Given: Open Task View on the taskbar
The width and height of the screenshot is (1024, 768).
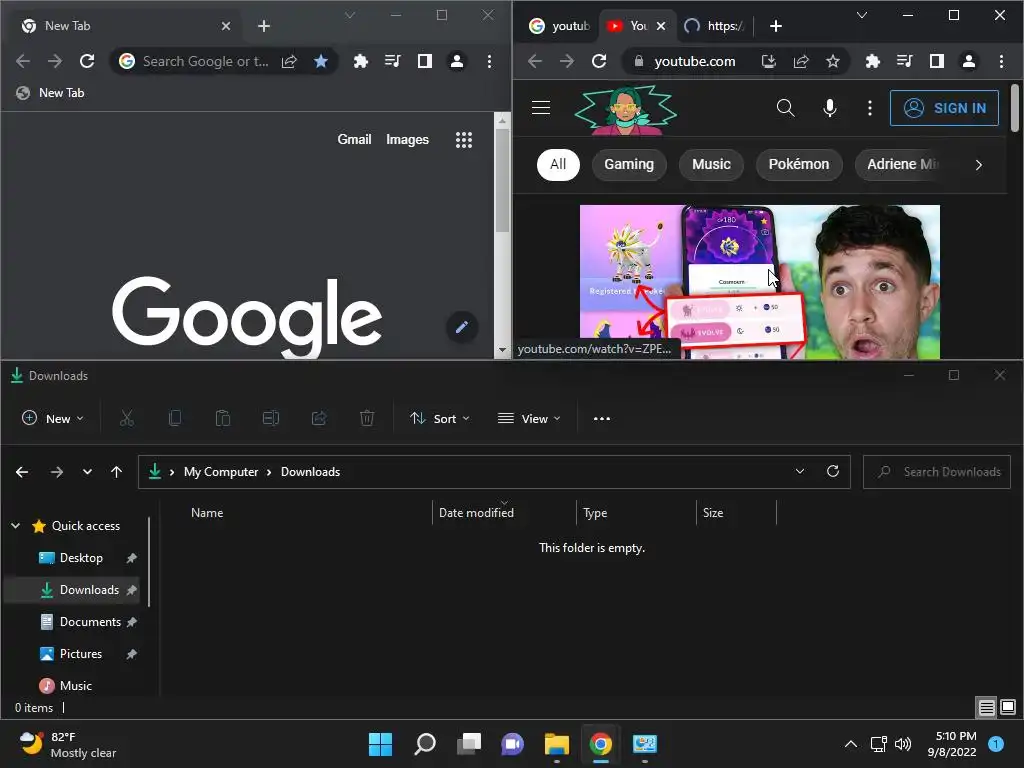Looking at the screenshot, I should click(x=469, y=744).
